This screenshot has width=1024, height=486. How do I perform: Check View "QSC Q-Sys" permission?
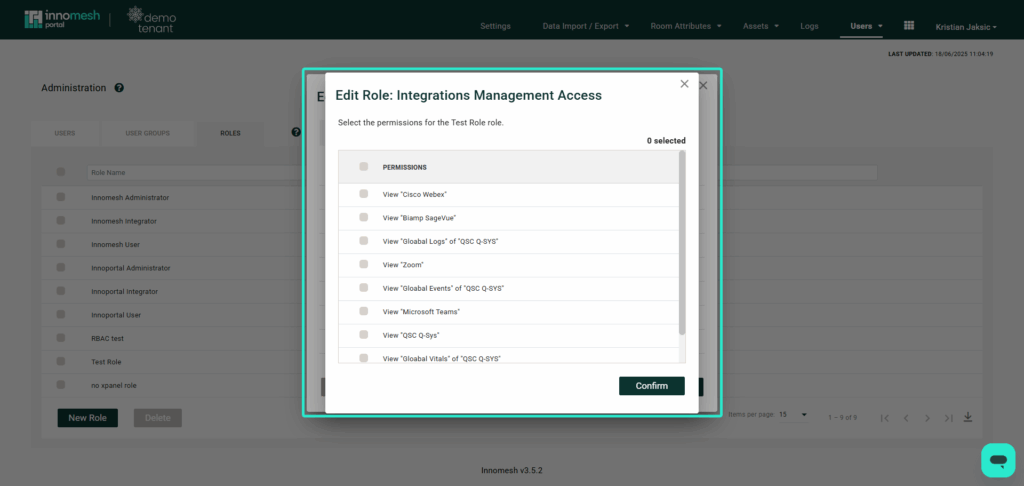coord(364,334)
